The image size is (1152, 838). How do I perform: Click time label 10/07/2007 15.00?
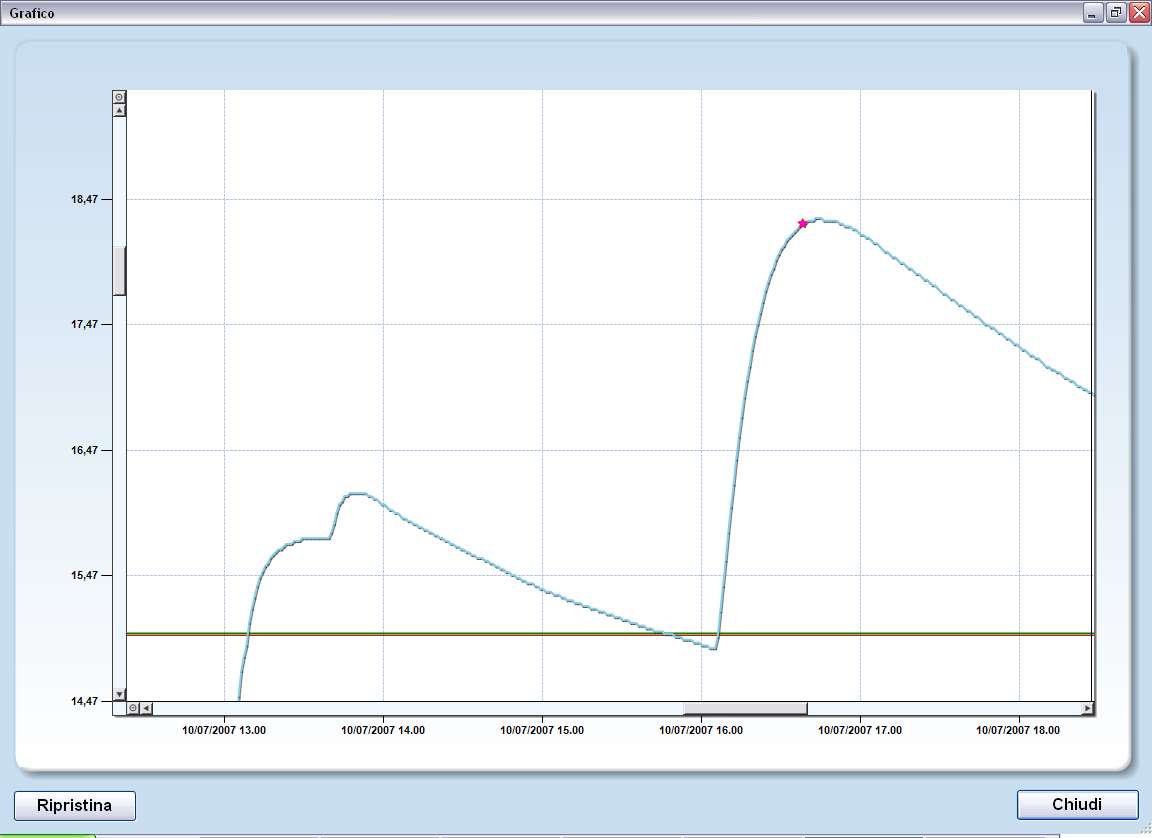click(542, 730)
